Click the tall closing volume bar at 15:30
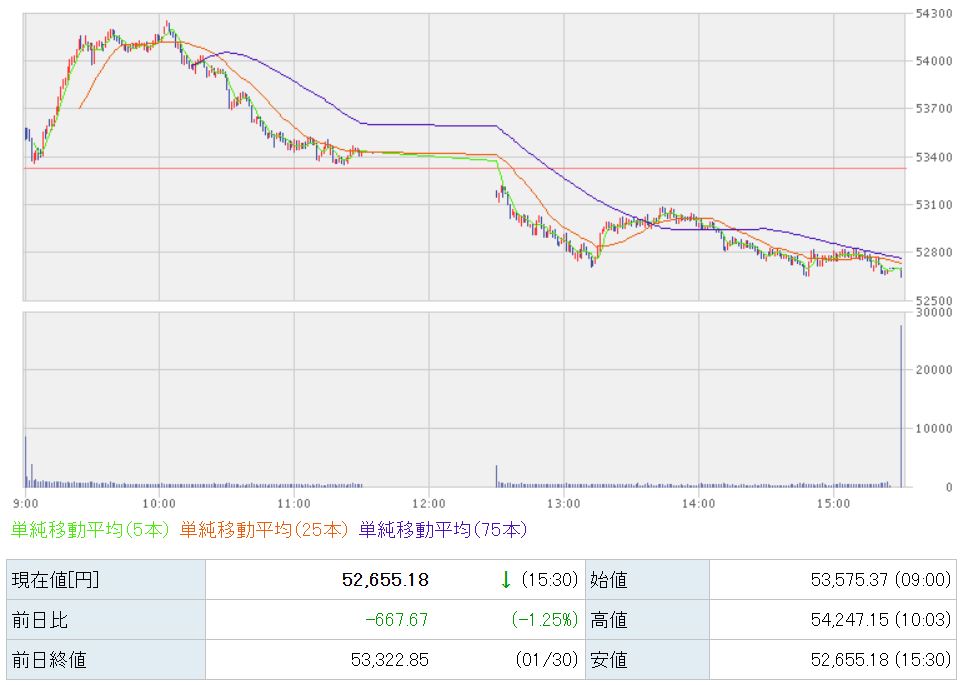The width and height of the screenshot is (964, 685). (901, 405)
